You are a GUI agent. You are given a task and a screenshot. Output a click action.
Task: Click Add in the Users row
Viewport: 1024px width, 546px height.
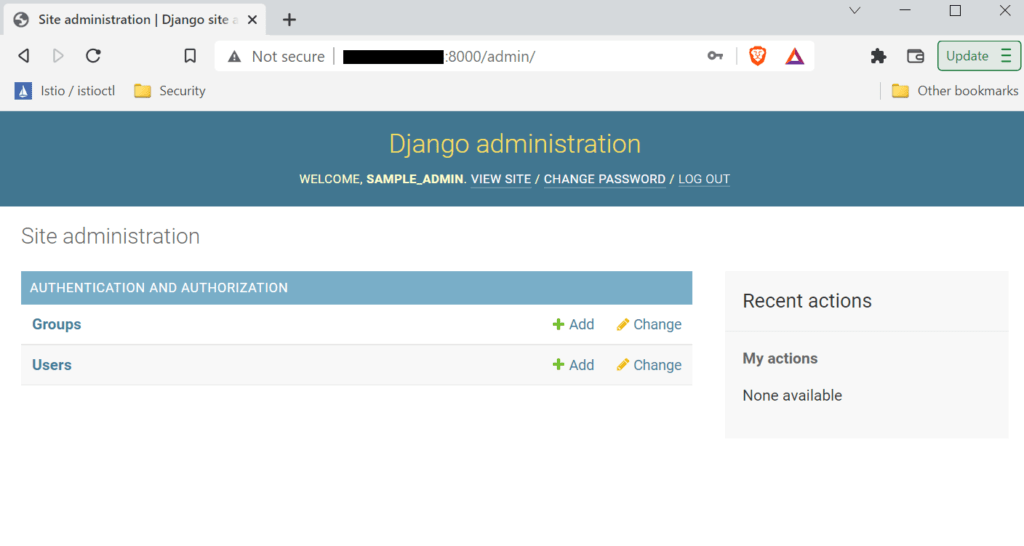[x=573, y=365]
